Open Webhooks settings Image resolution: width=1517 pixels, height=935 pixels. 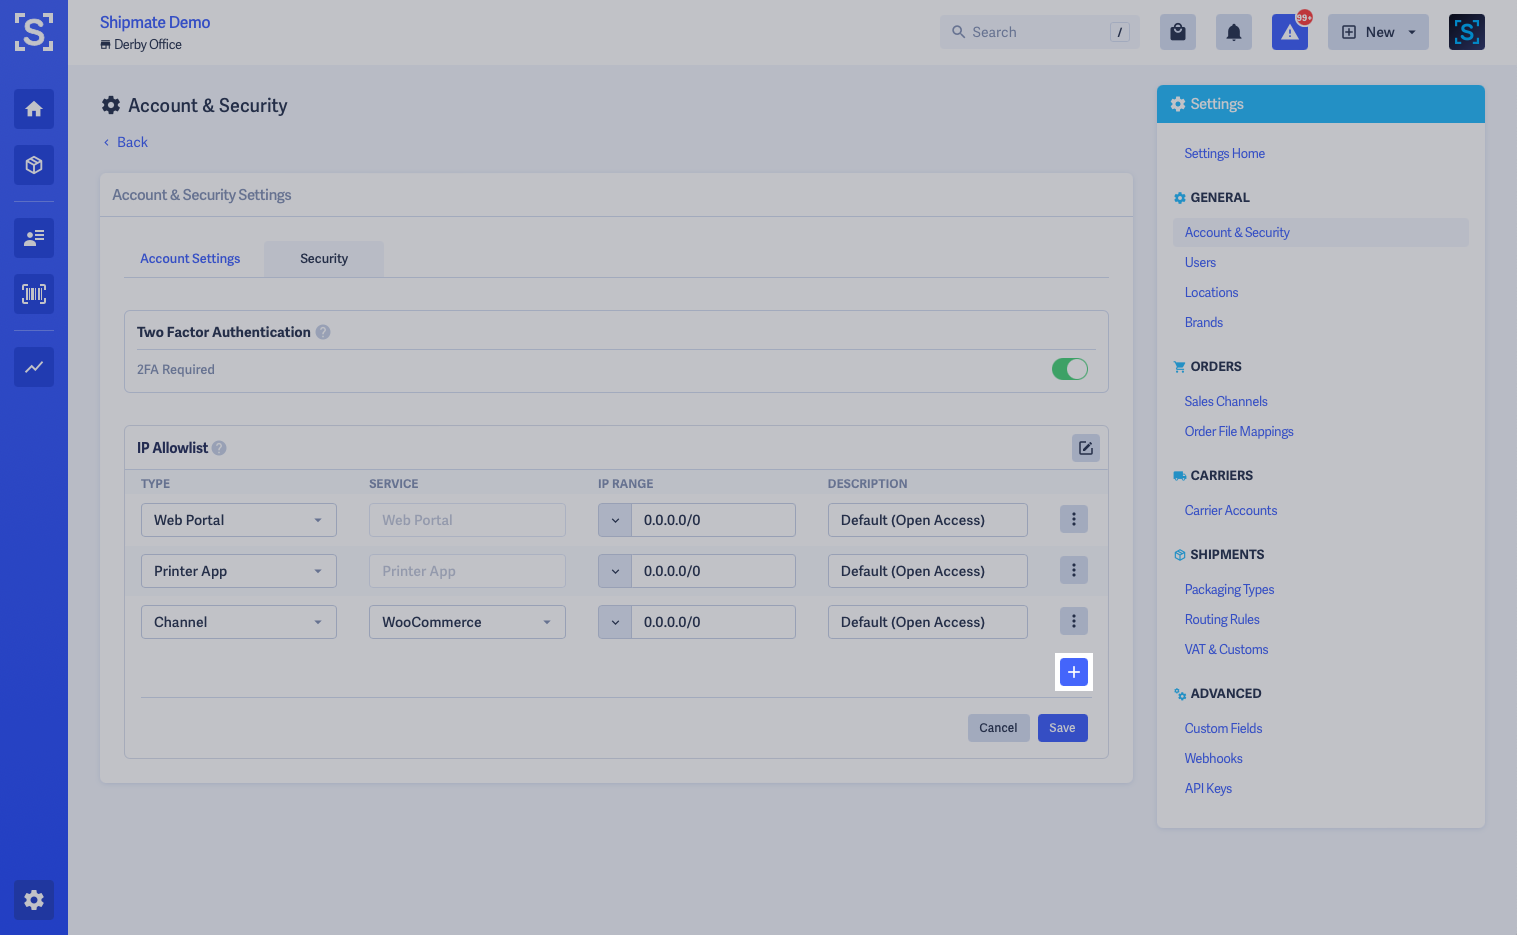(1213, 759)
